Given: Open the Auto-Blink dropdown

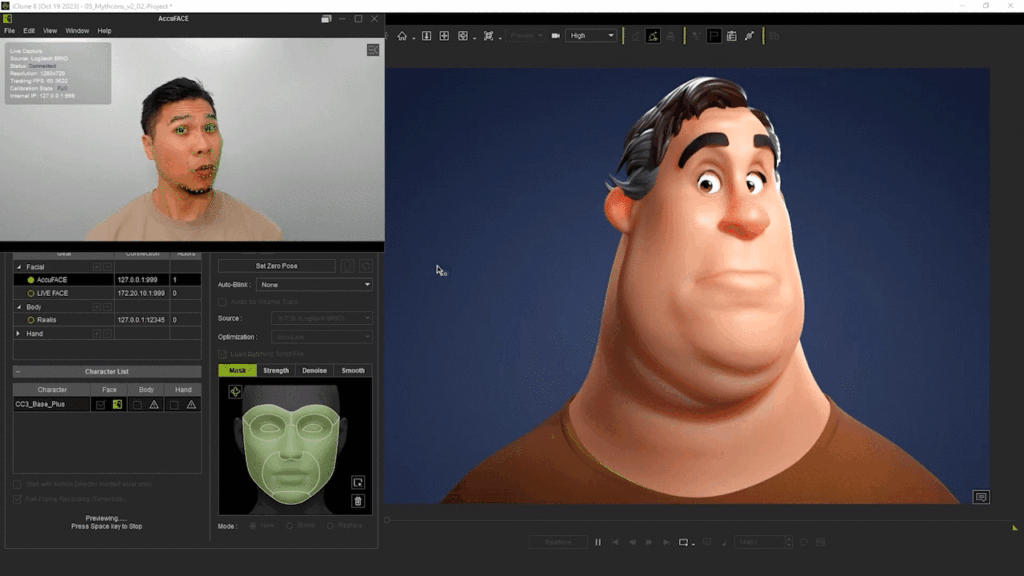Looking at the screenshot, I should pyautogui.click(x=315, y=285).
